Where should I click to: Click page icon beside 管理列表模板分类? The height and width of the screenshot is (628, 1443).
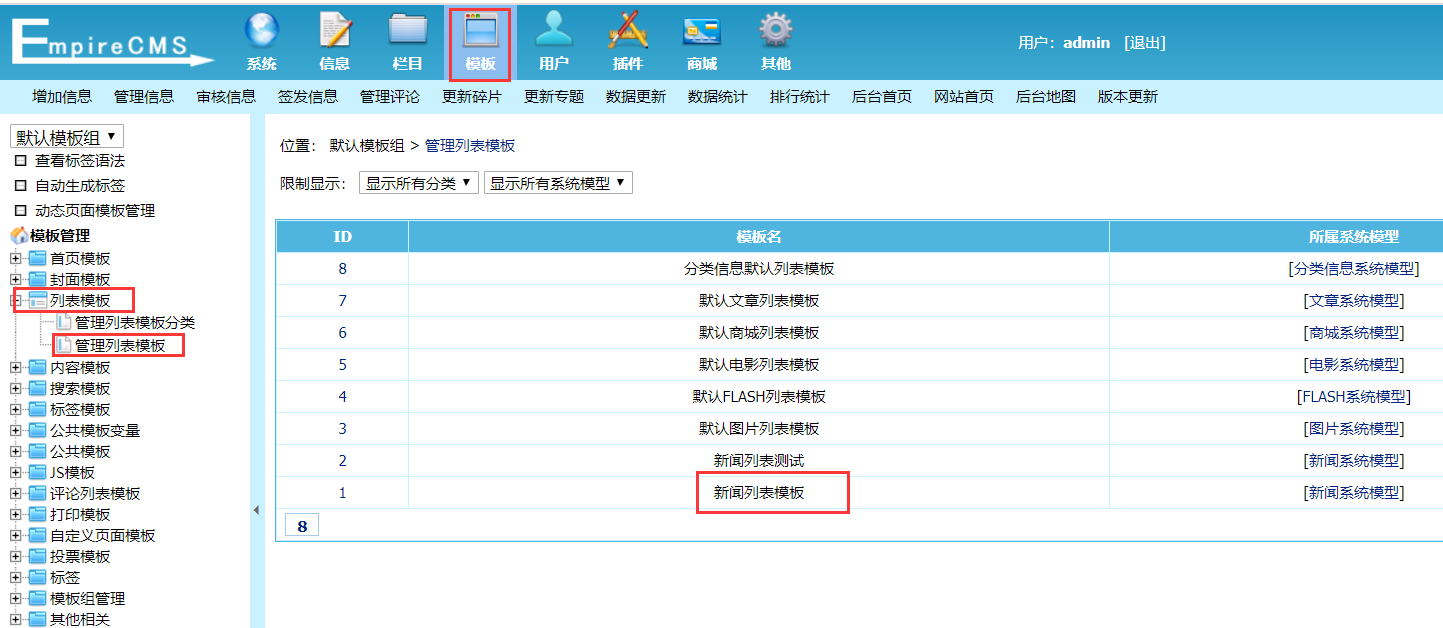pos(64,322)
